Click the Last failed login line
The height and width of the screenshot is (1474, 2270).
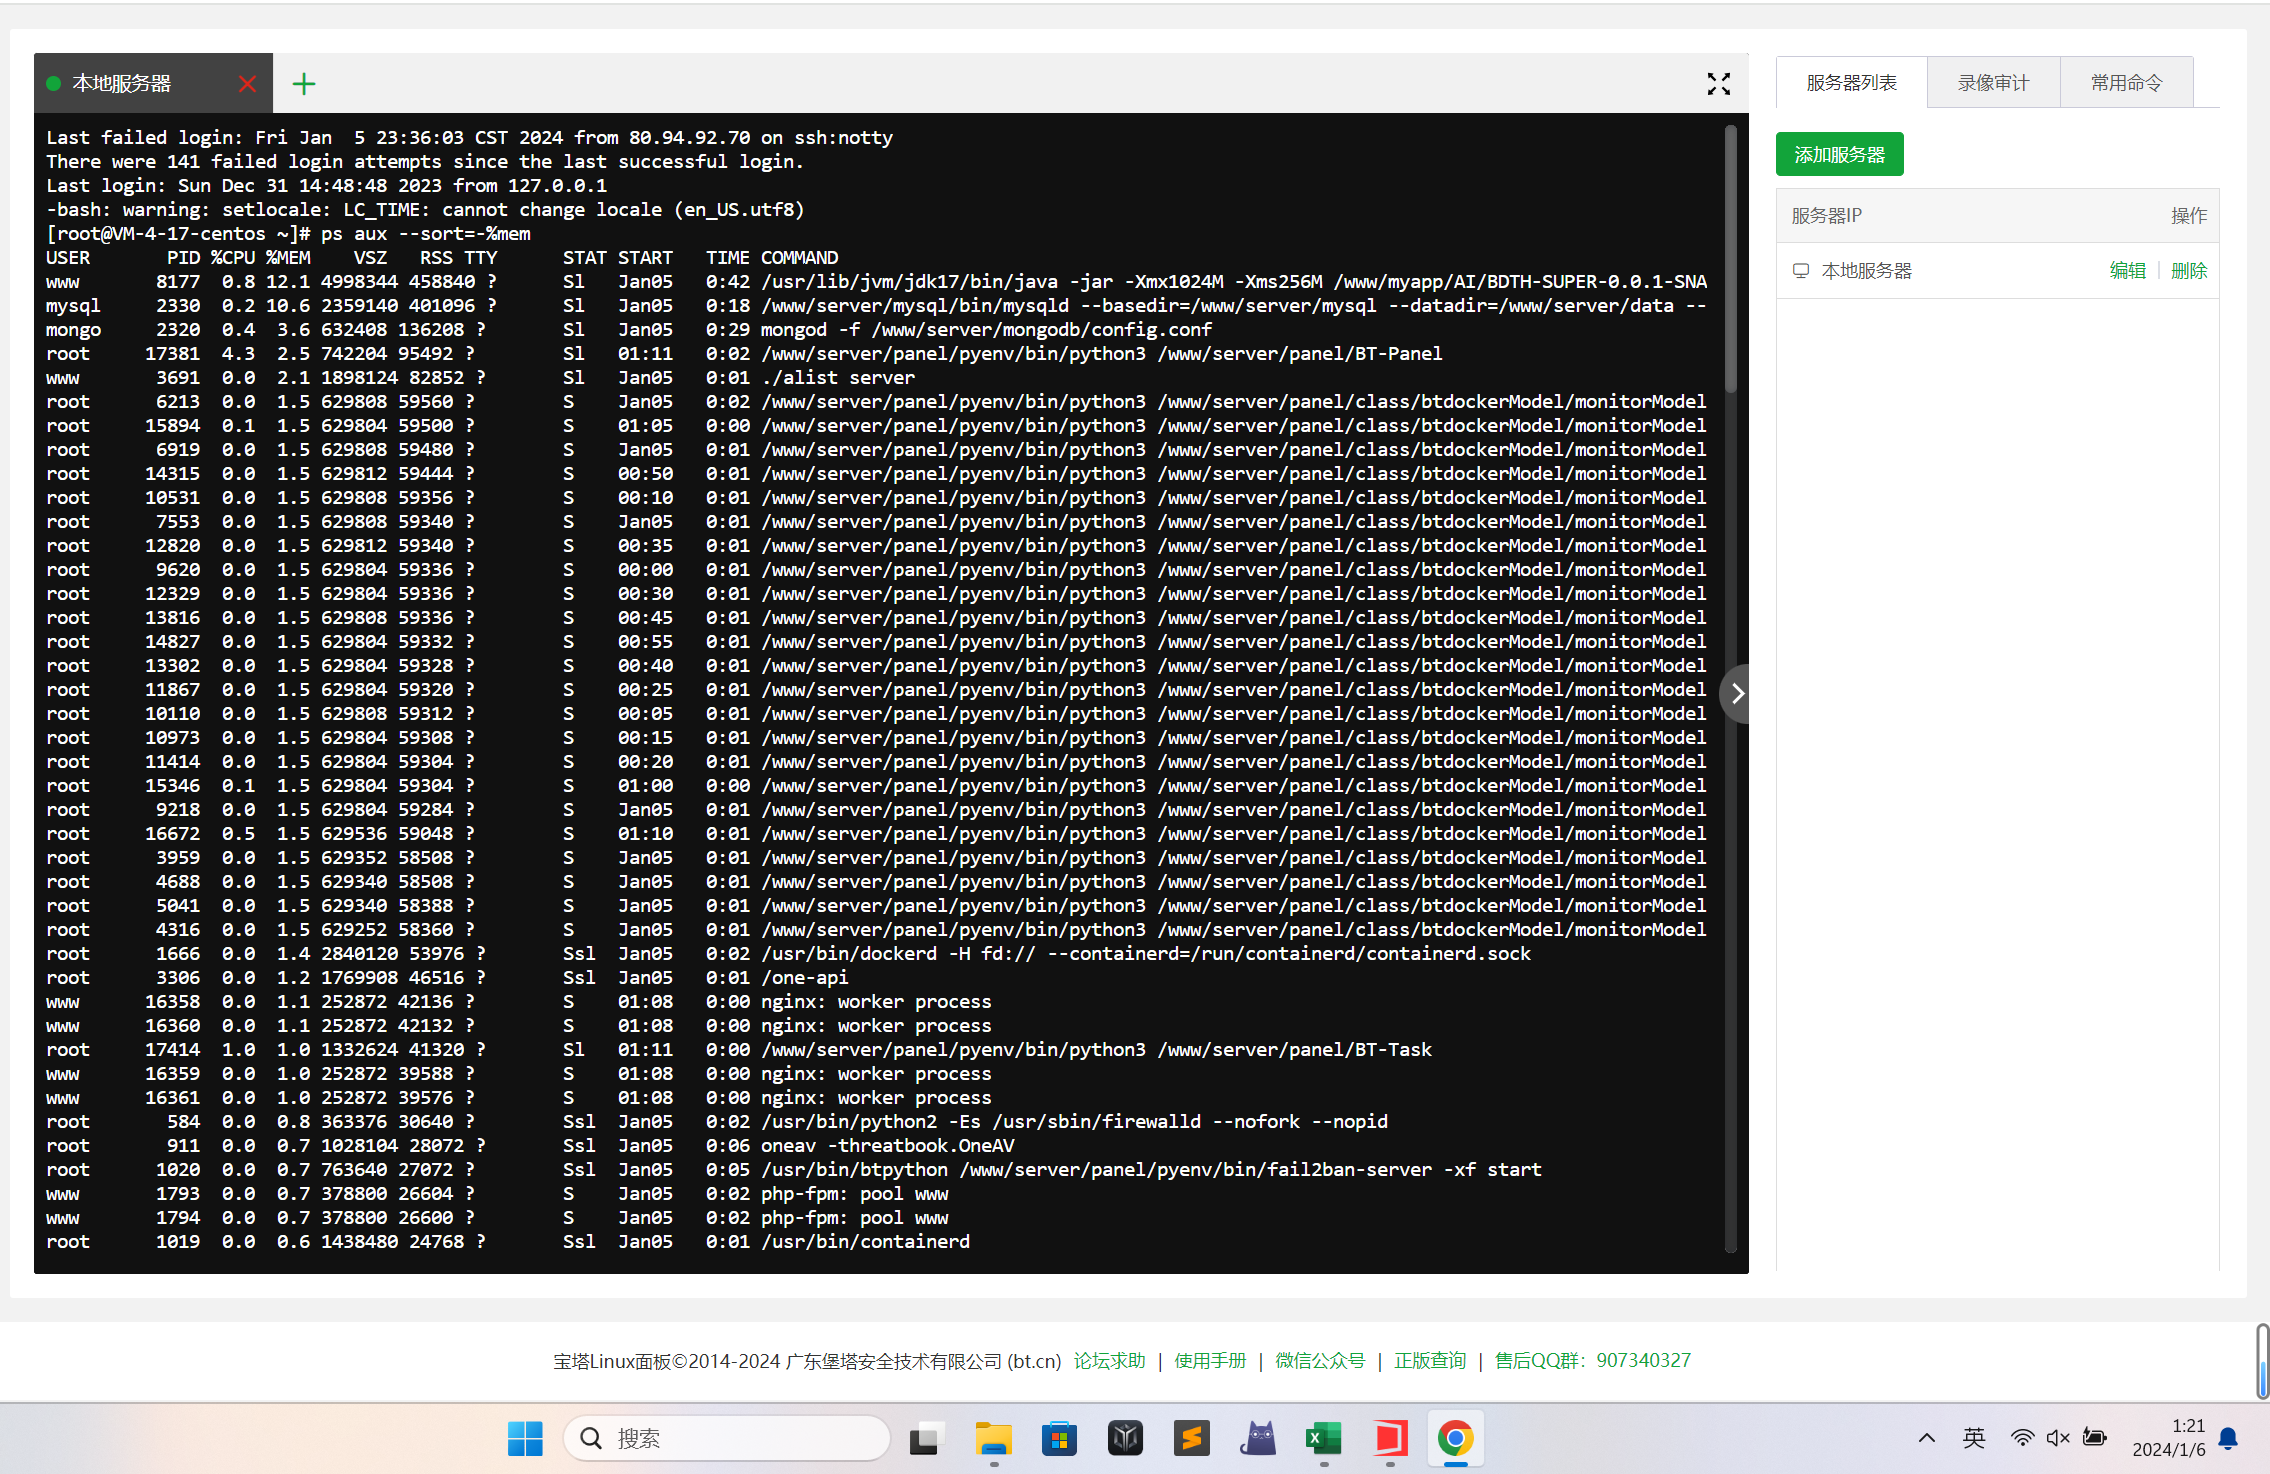click(x=470, y=138)
